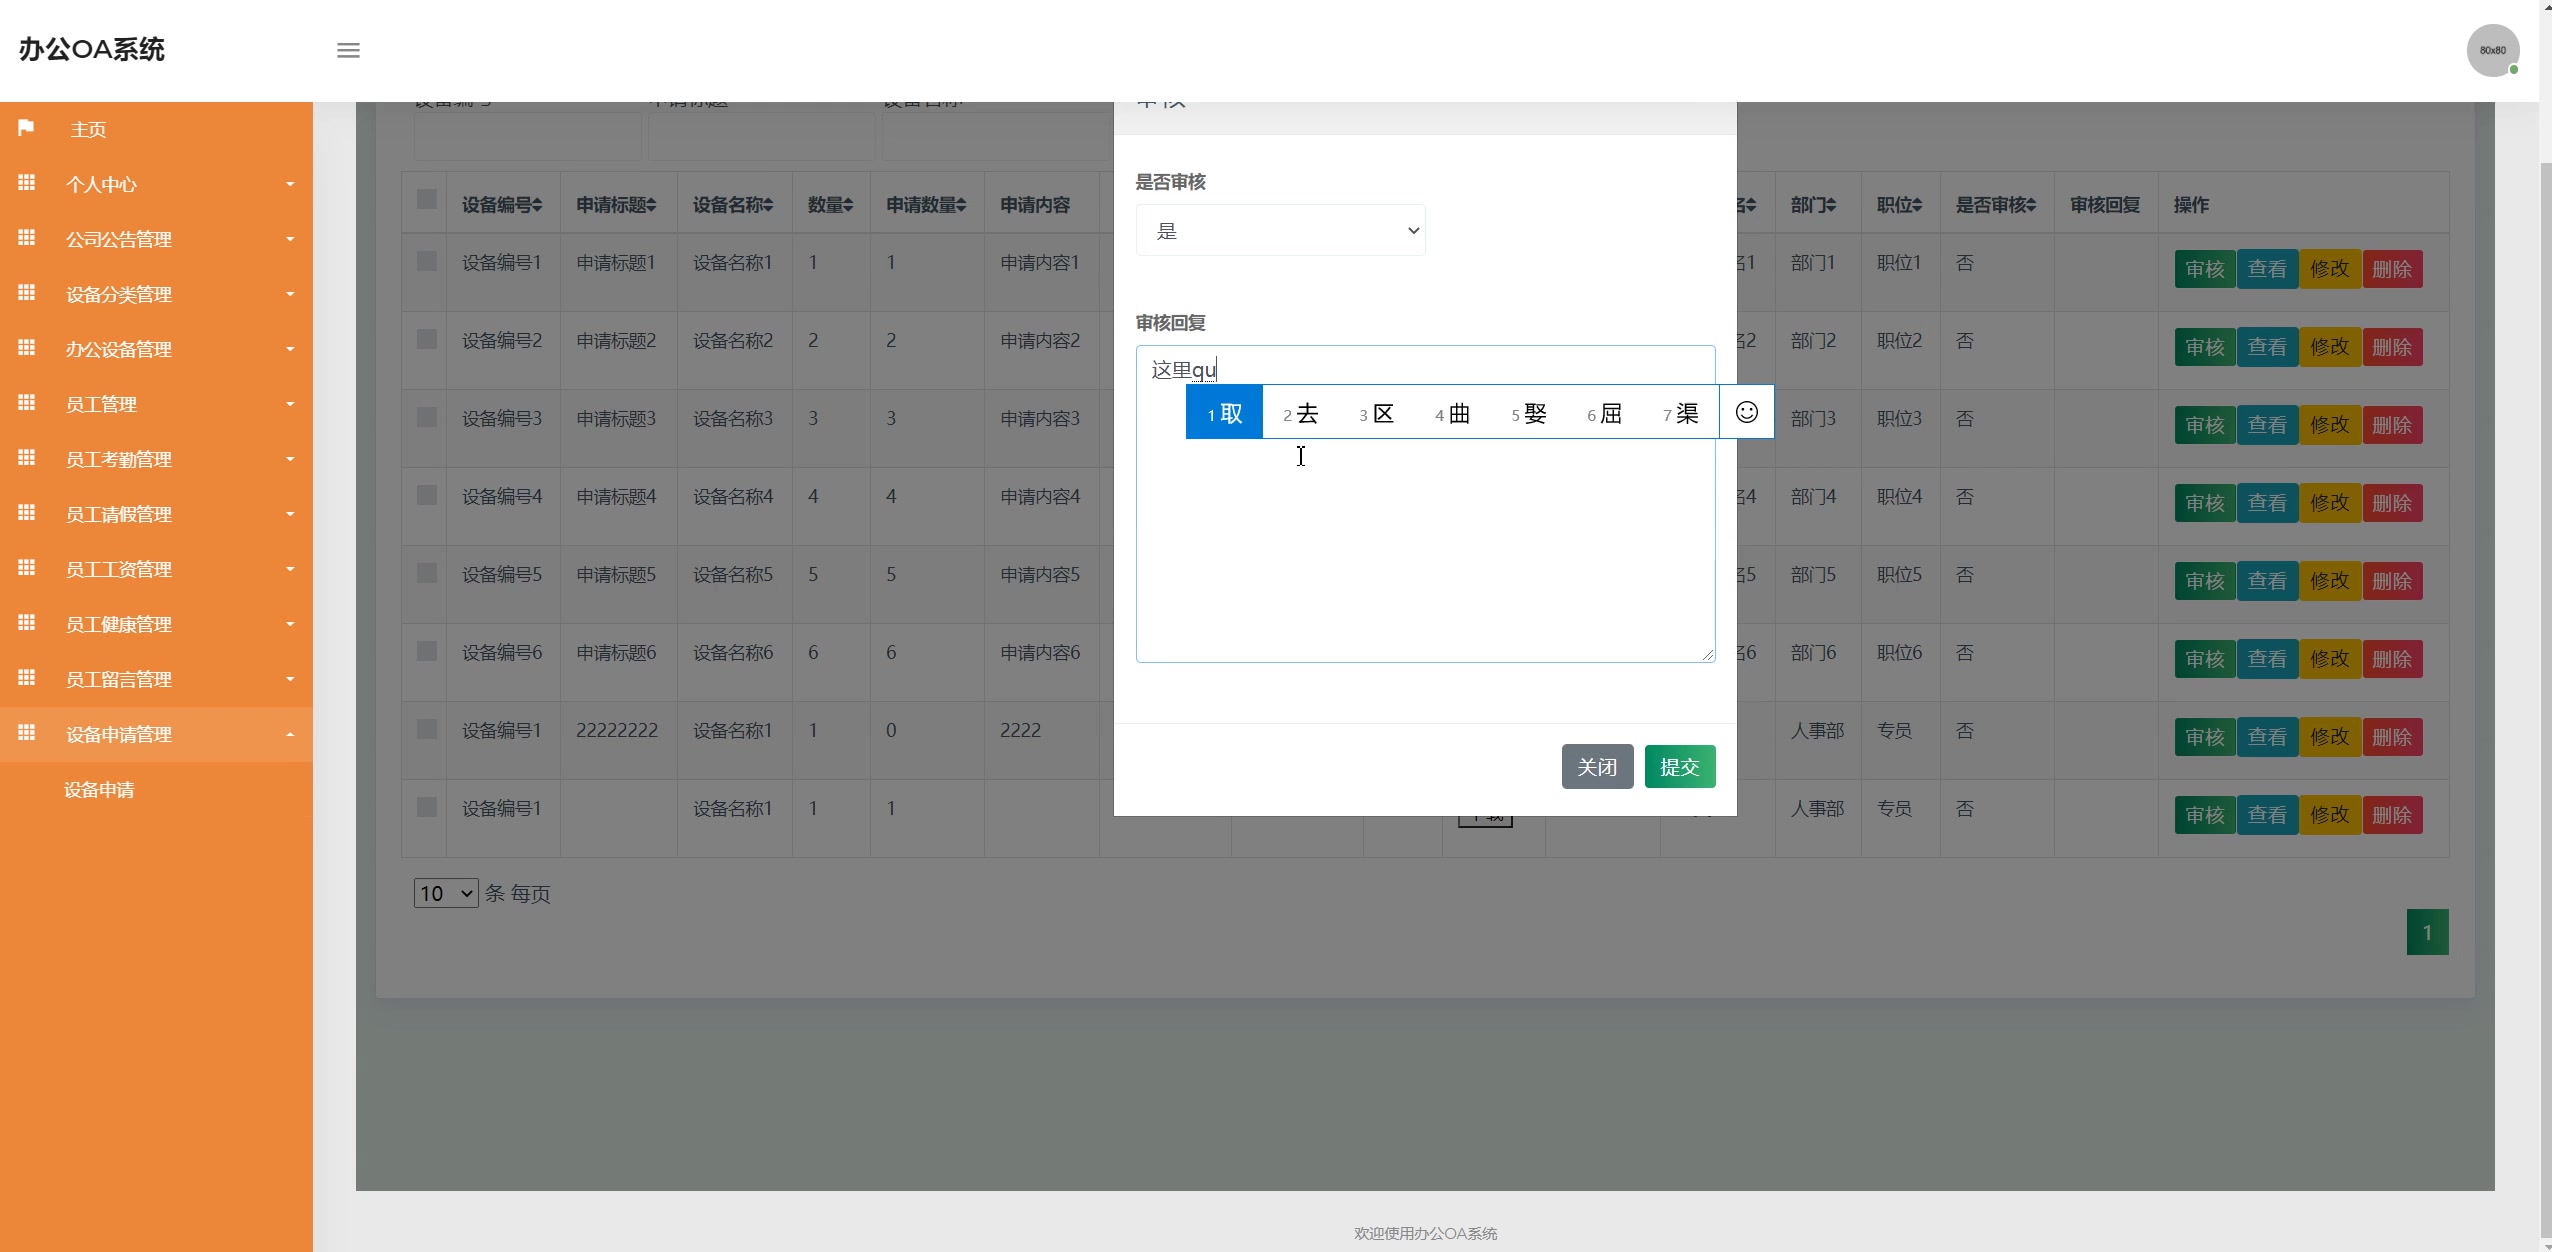Click grid icon beside 员工工资管理

click(x=27, y=568)
